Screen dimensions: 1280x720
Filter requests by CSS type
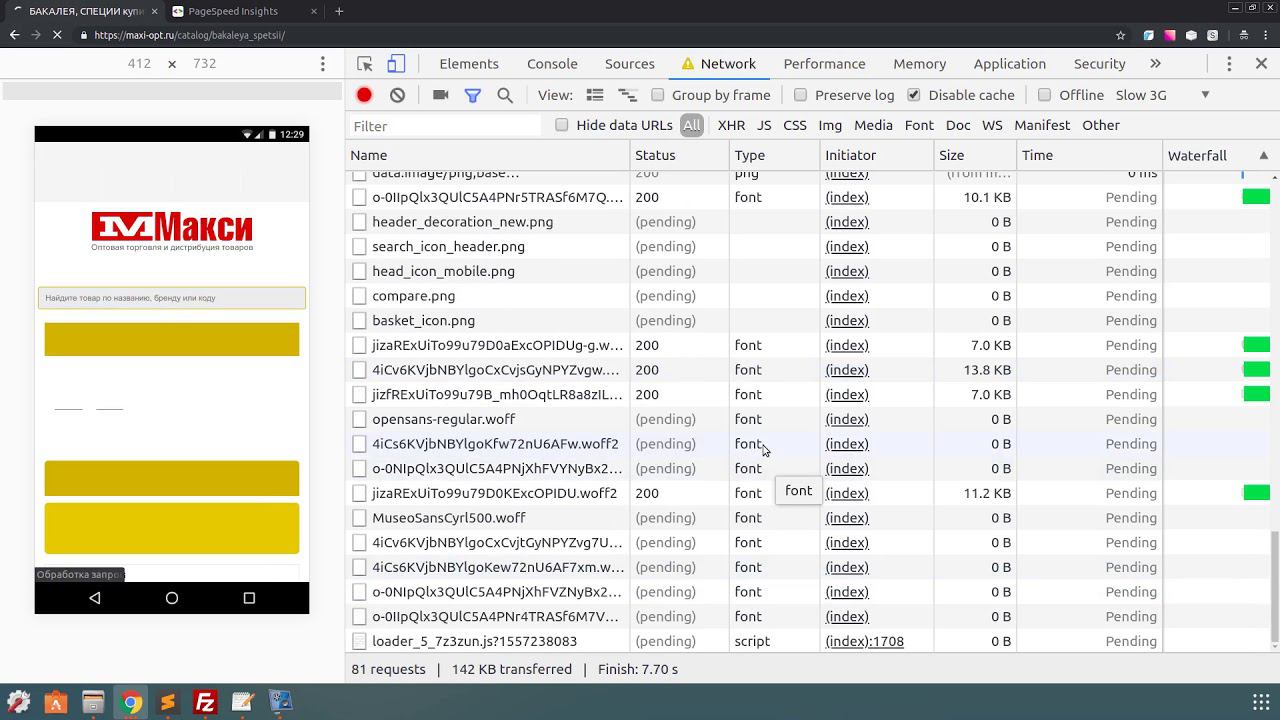(x=795, y=125)
